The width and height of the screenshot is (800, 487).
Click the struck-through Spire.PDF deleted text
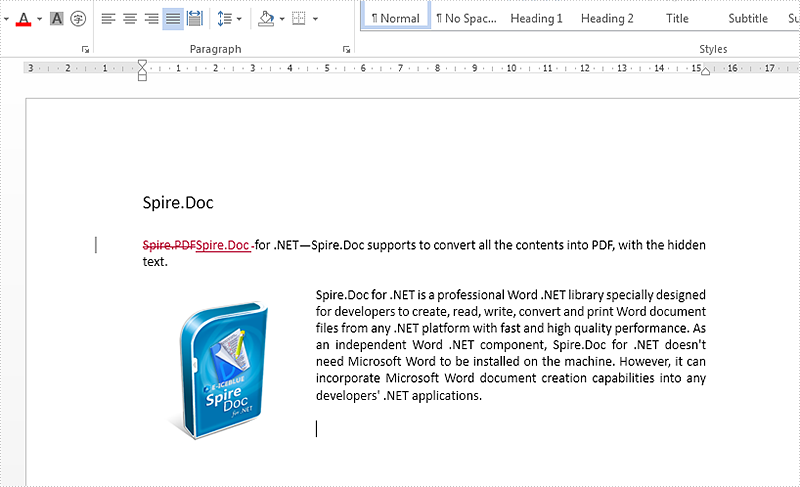click(x=169, y=245)
